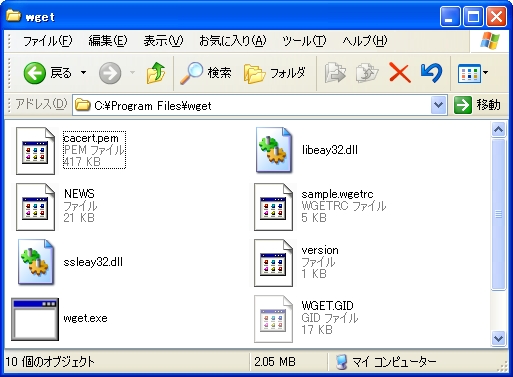Minimize the wget window

(450, 16)
